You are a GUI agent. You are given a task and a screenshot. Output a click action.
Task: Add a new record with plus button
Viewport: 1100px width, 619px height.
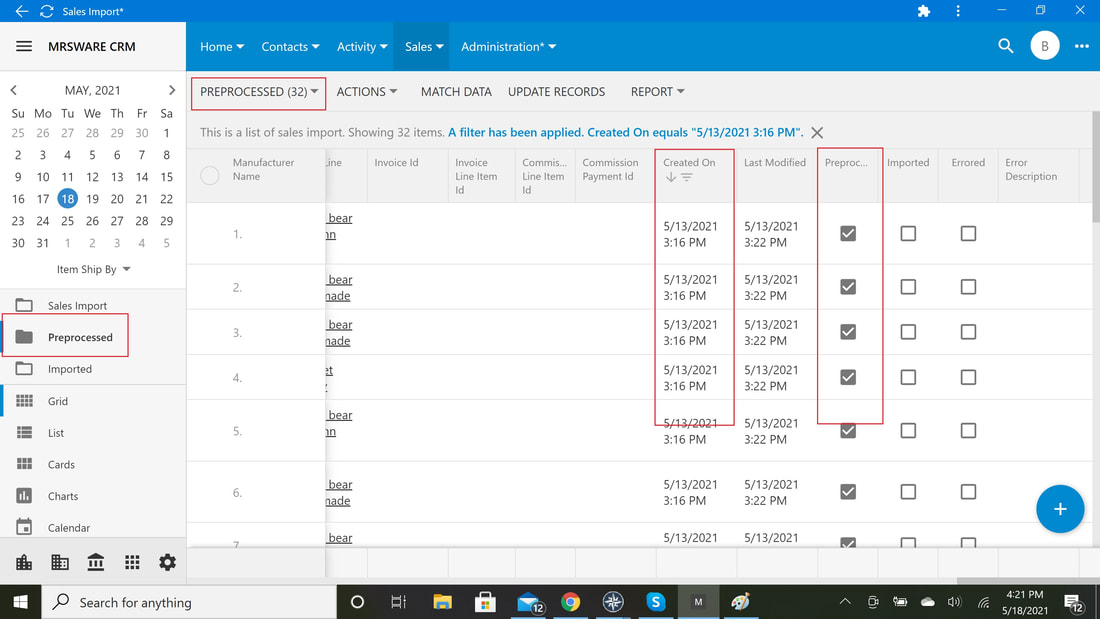(1060, 509)
